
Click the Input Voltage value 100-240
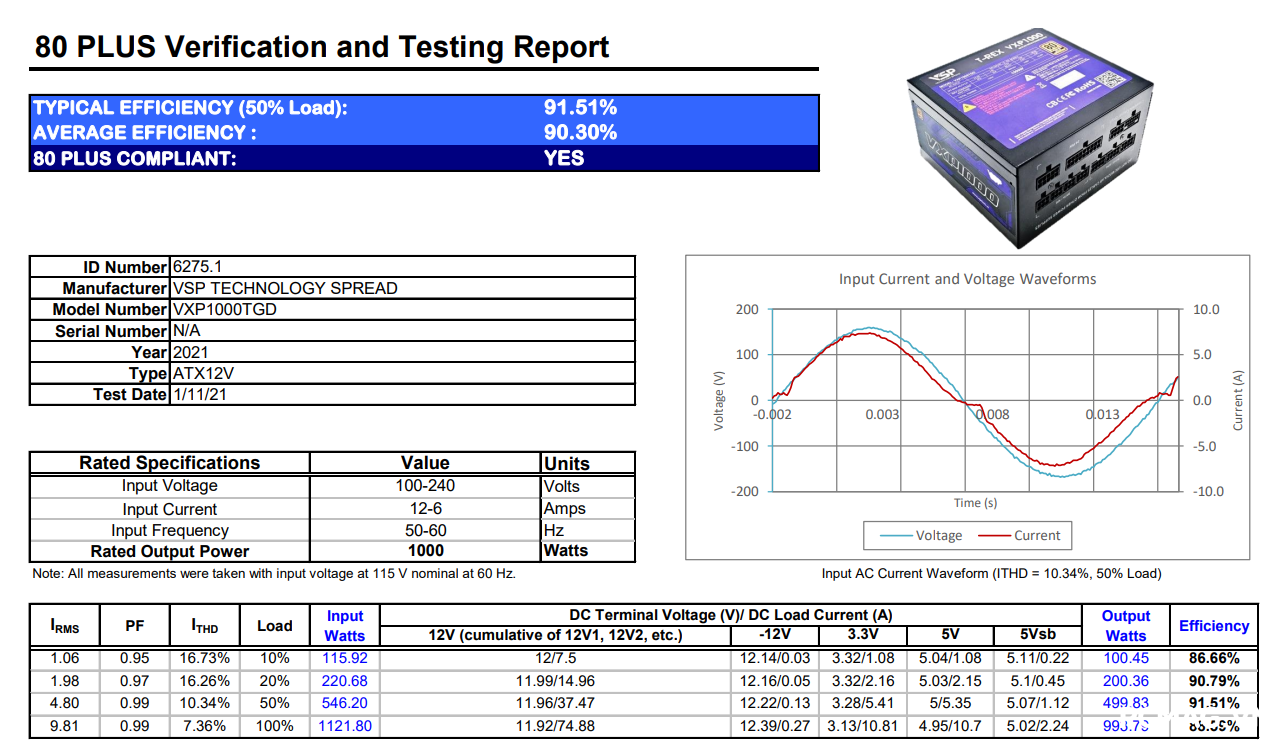[x=425, y=486]
